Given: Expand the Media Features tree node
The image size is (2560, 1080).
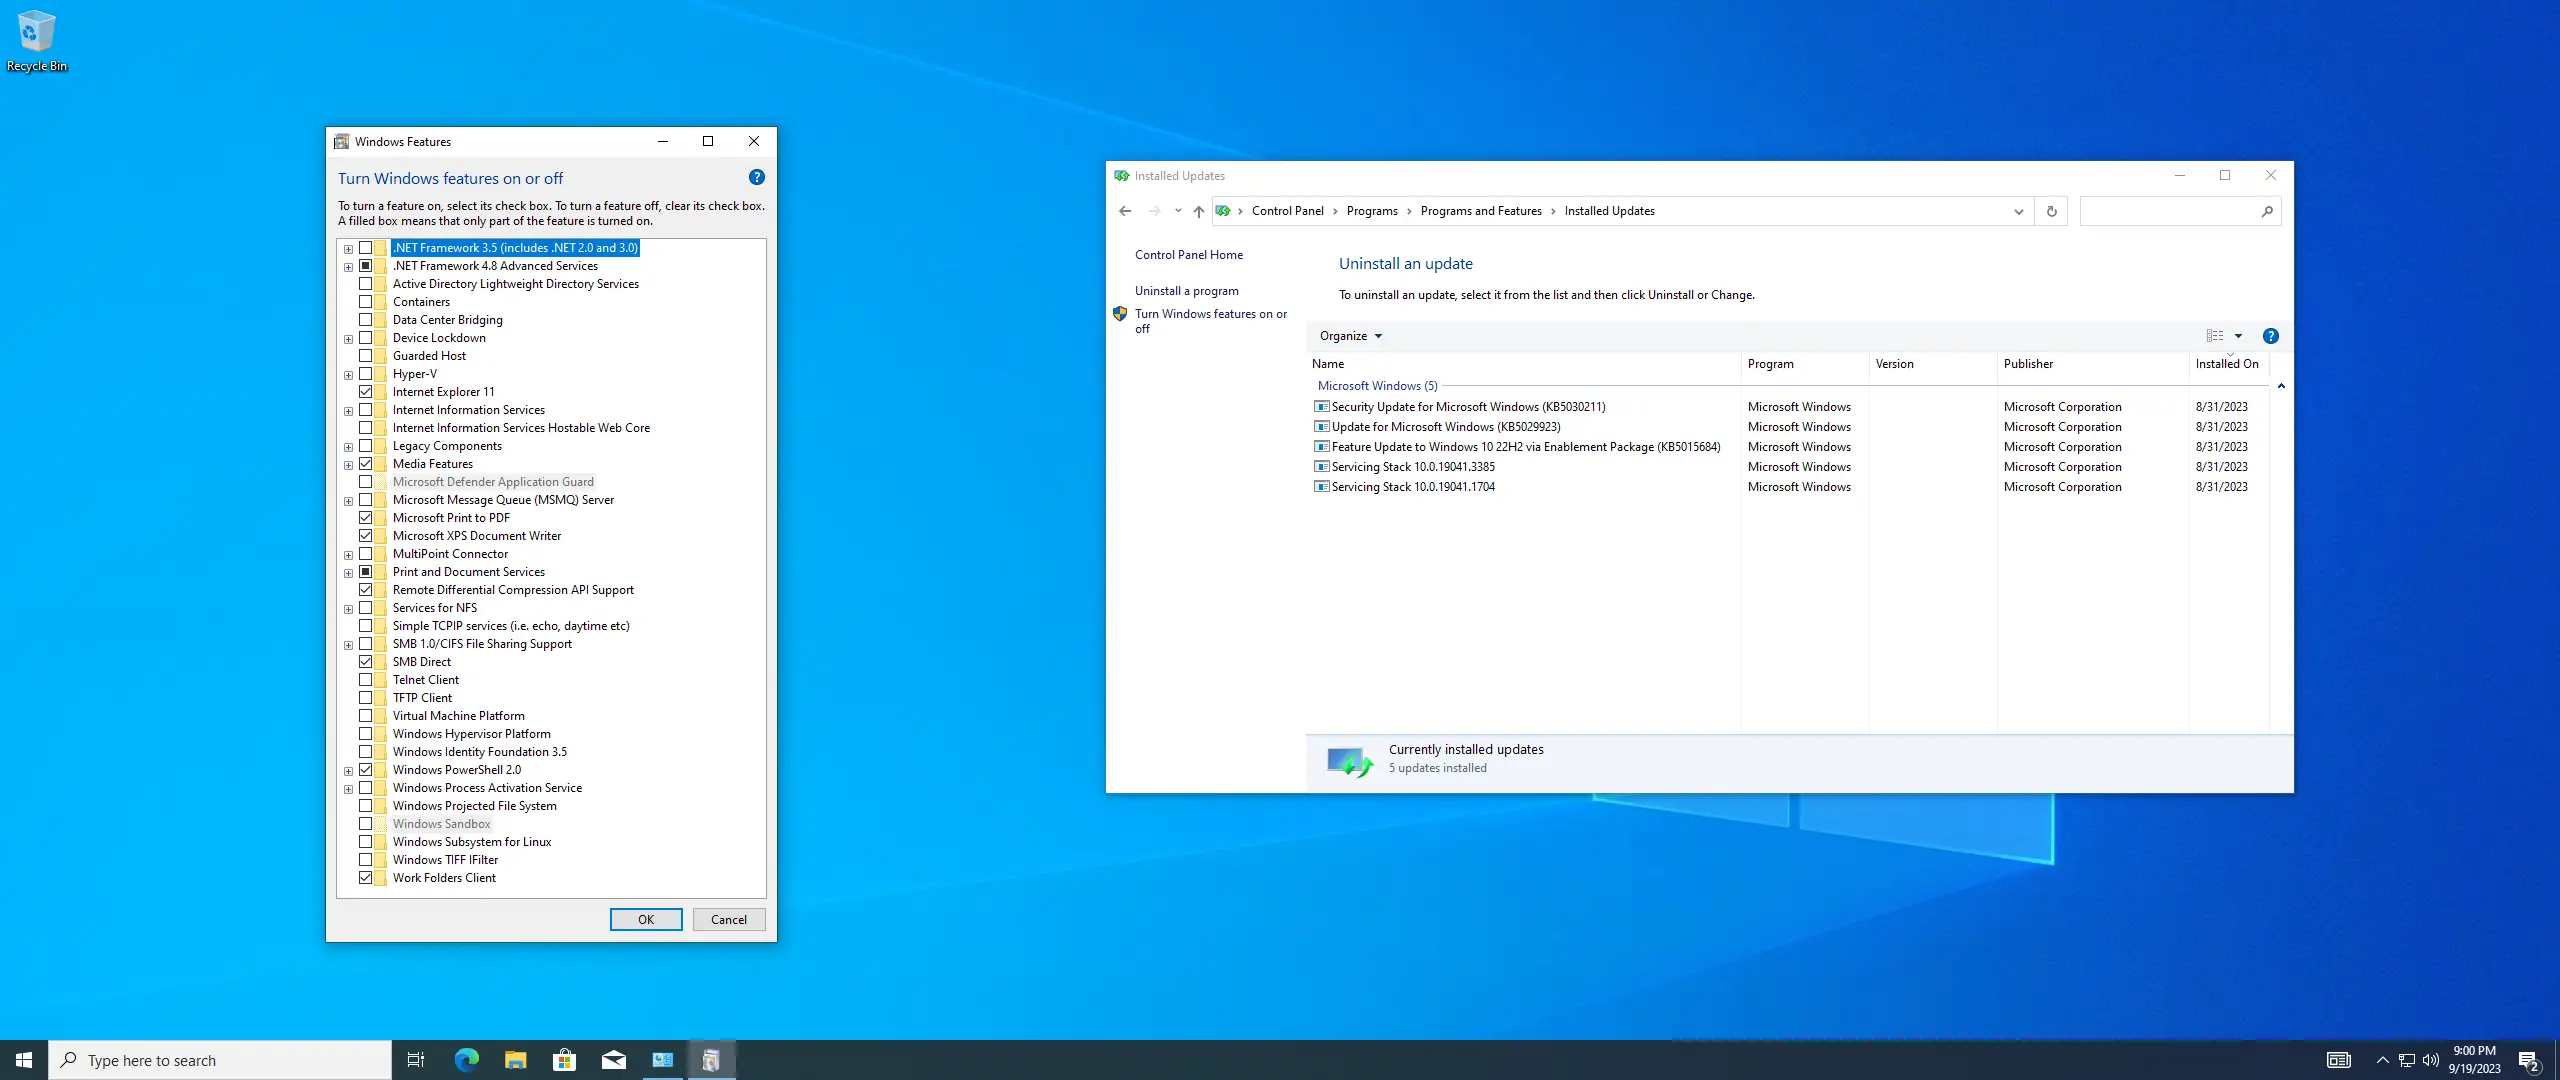Looking at the screenshot, I should point(348,465).
